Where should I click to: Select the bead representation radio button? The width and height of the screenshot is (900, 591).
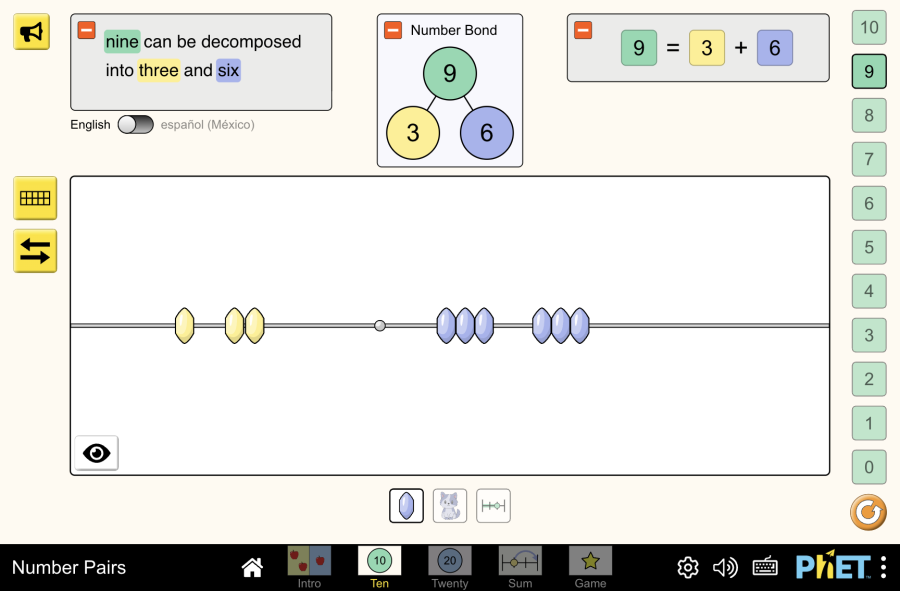tap(406, 506)
